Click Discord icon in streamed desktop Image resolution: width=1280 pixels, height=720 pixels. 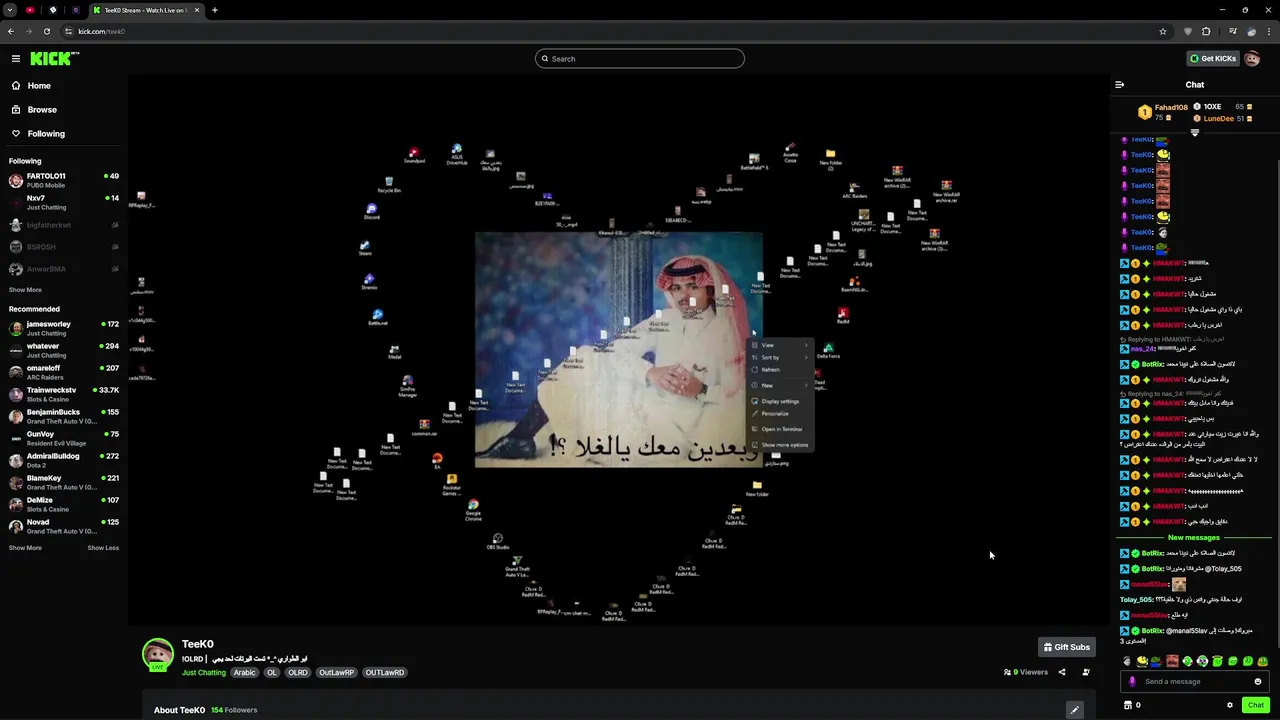pyautogui.click(x=372, y=212)
